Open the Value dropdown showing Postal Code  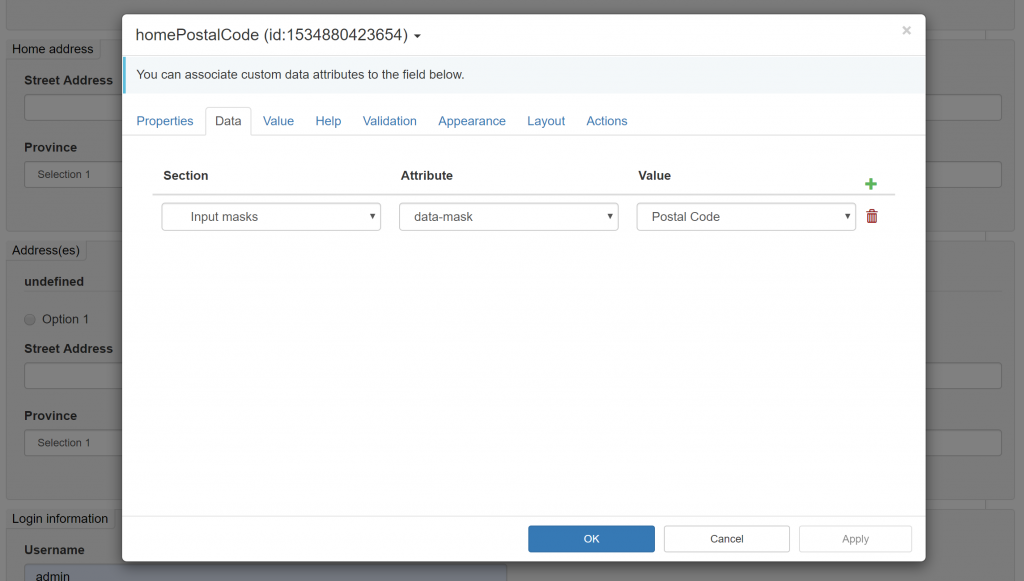[745, 215]
